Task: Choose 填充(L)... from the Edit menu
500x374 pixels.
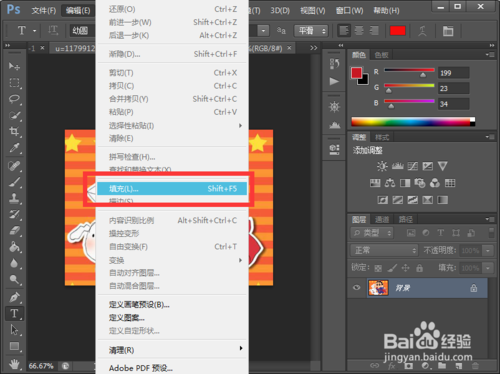Action: point(172,189)
